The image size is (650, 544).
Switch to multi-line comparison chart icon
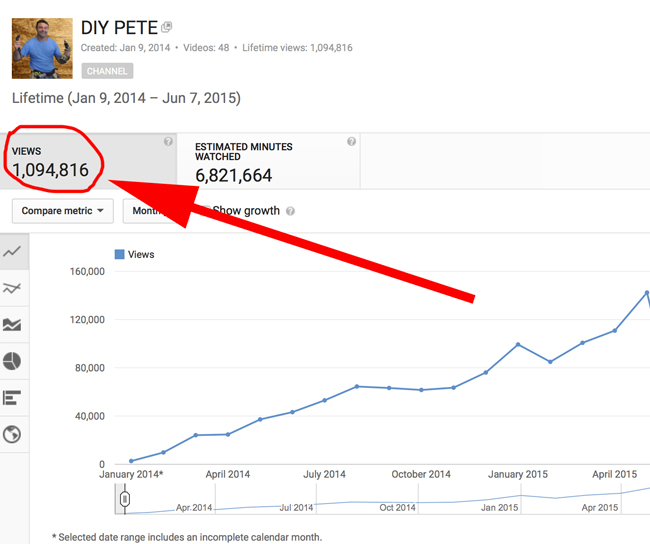click(x=13, y=289)
